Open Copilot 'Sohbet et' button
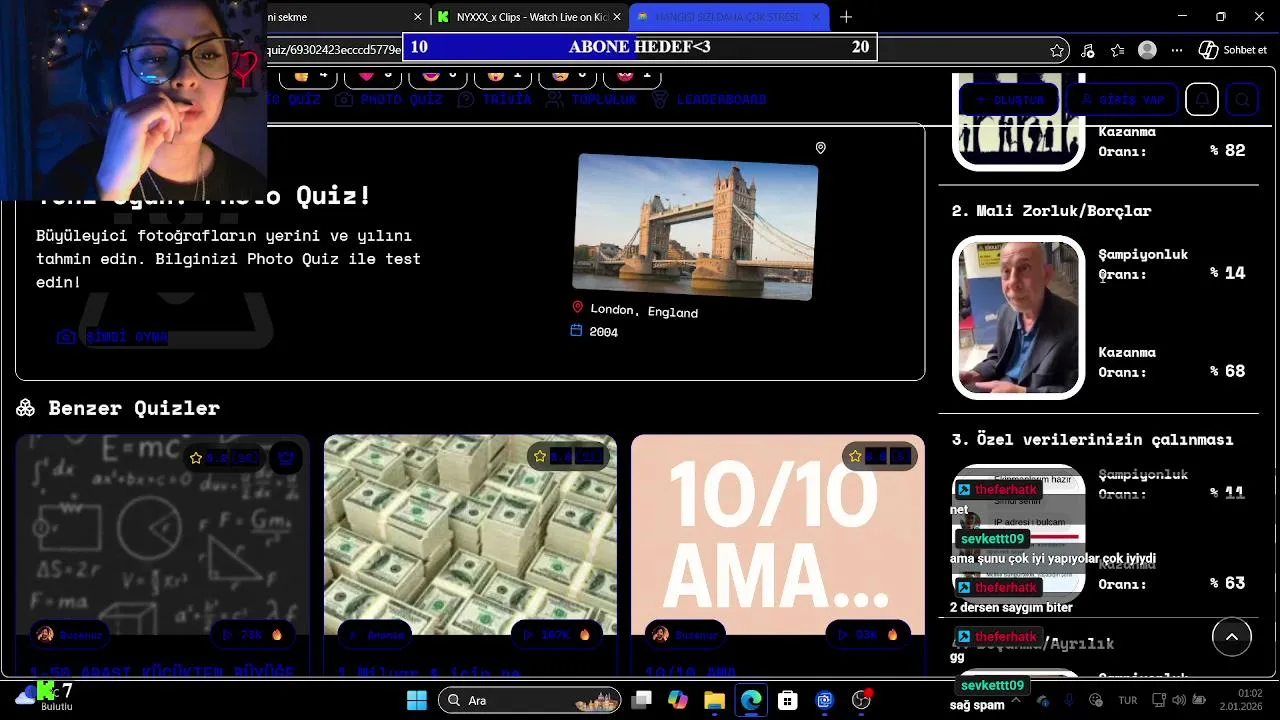Viewport: 1280px width, 720px height. (x=1233, y=50)
